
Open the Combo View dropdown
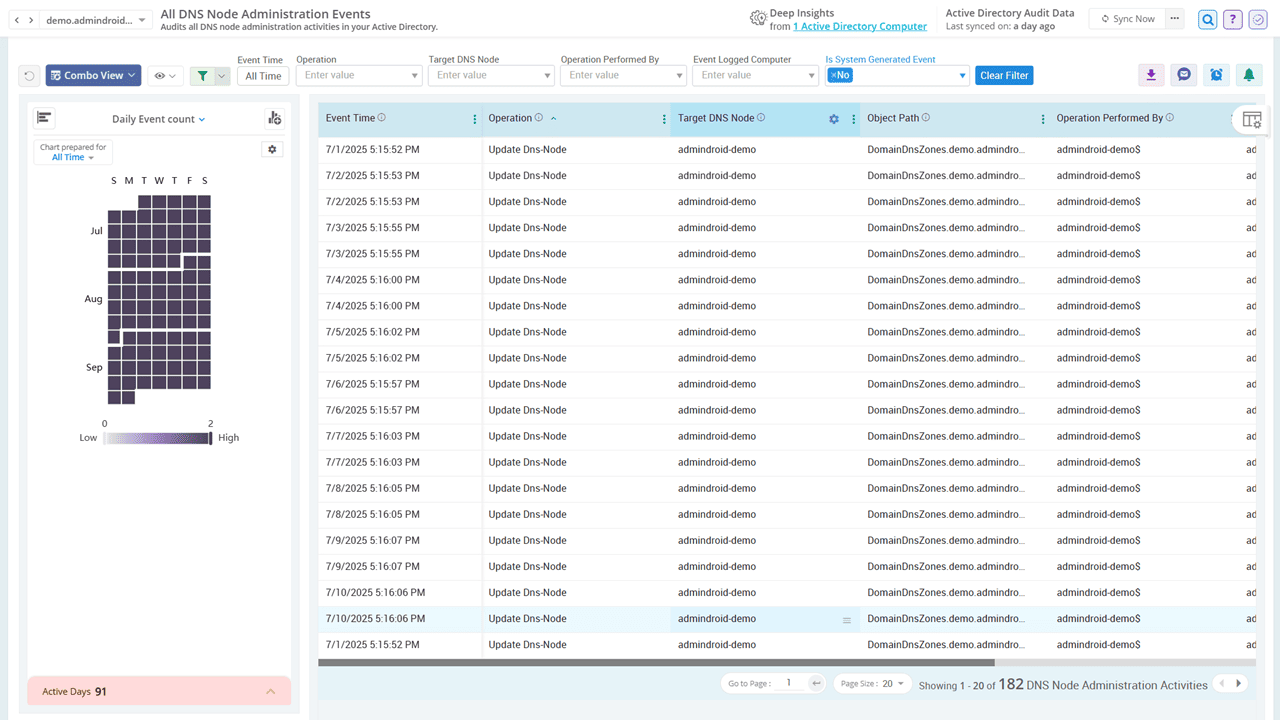[93, 74]
